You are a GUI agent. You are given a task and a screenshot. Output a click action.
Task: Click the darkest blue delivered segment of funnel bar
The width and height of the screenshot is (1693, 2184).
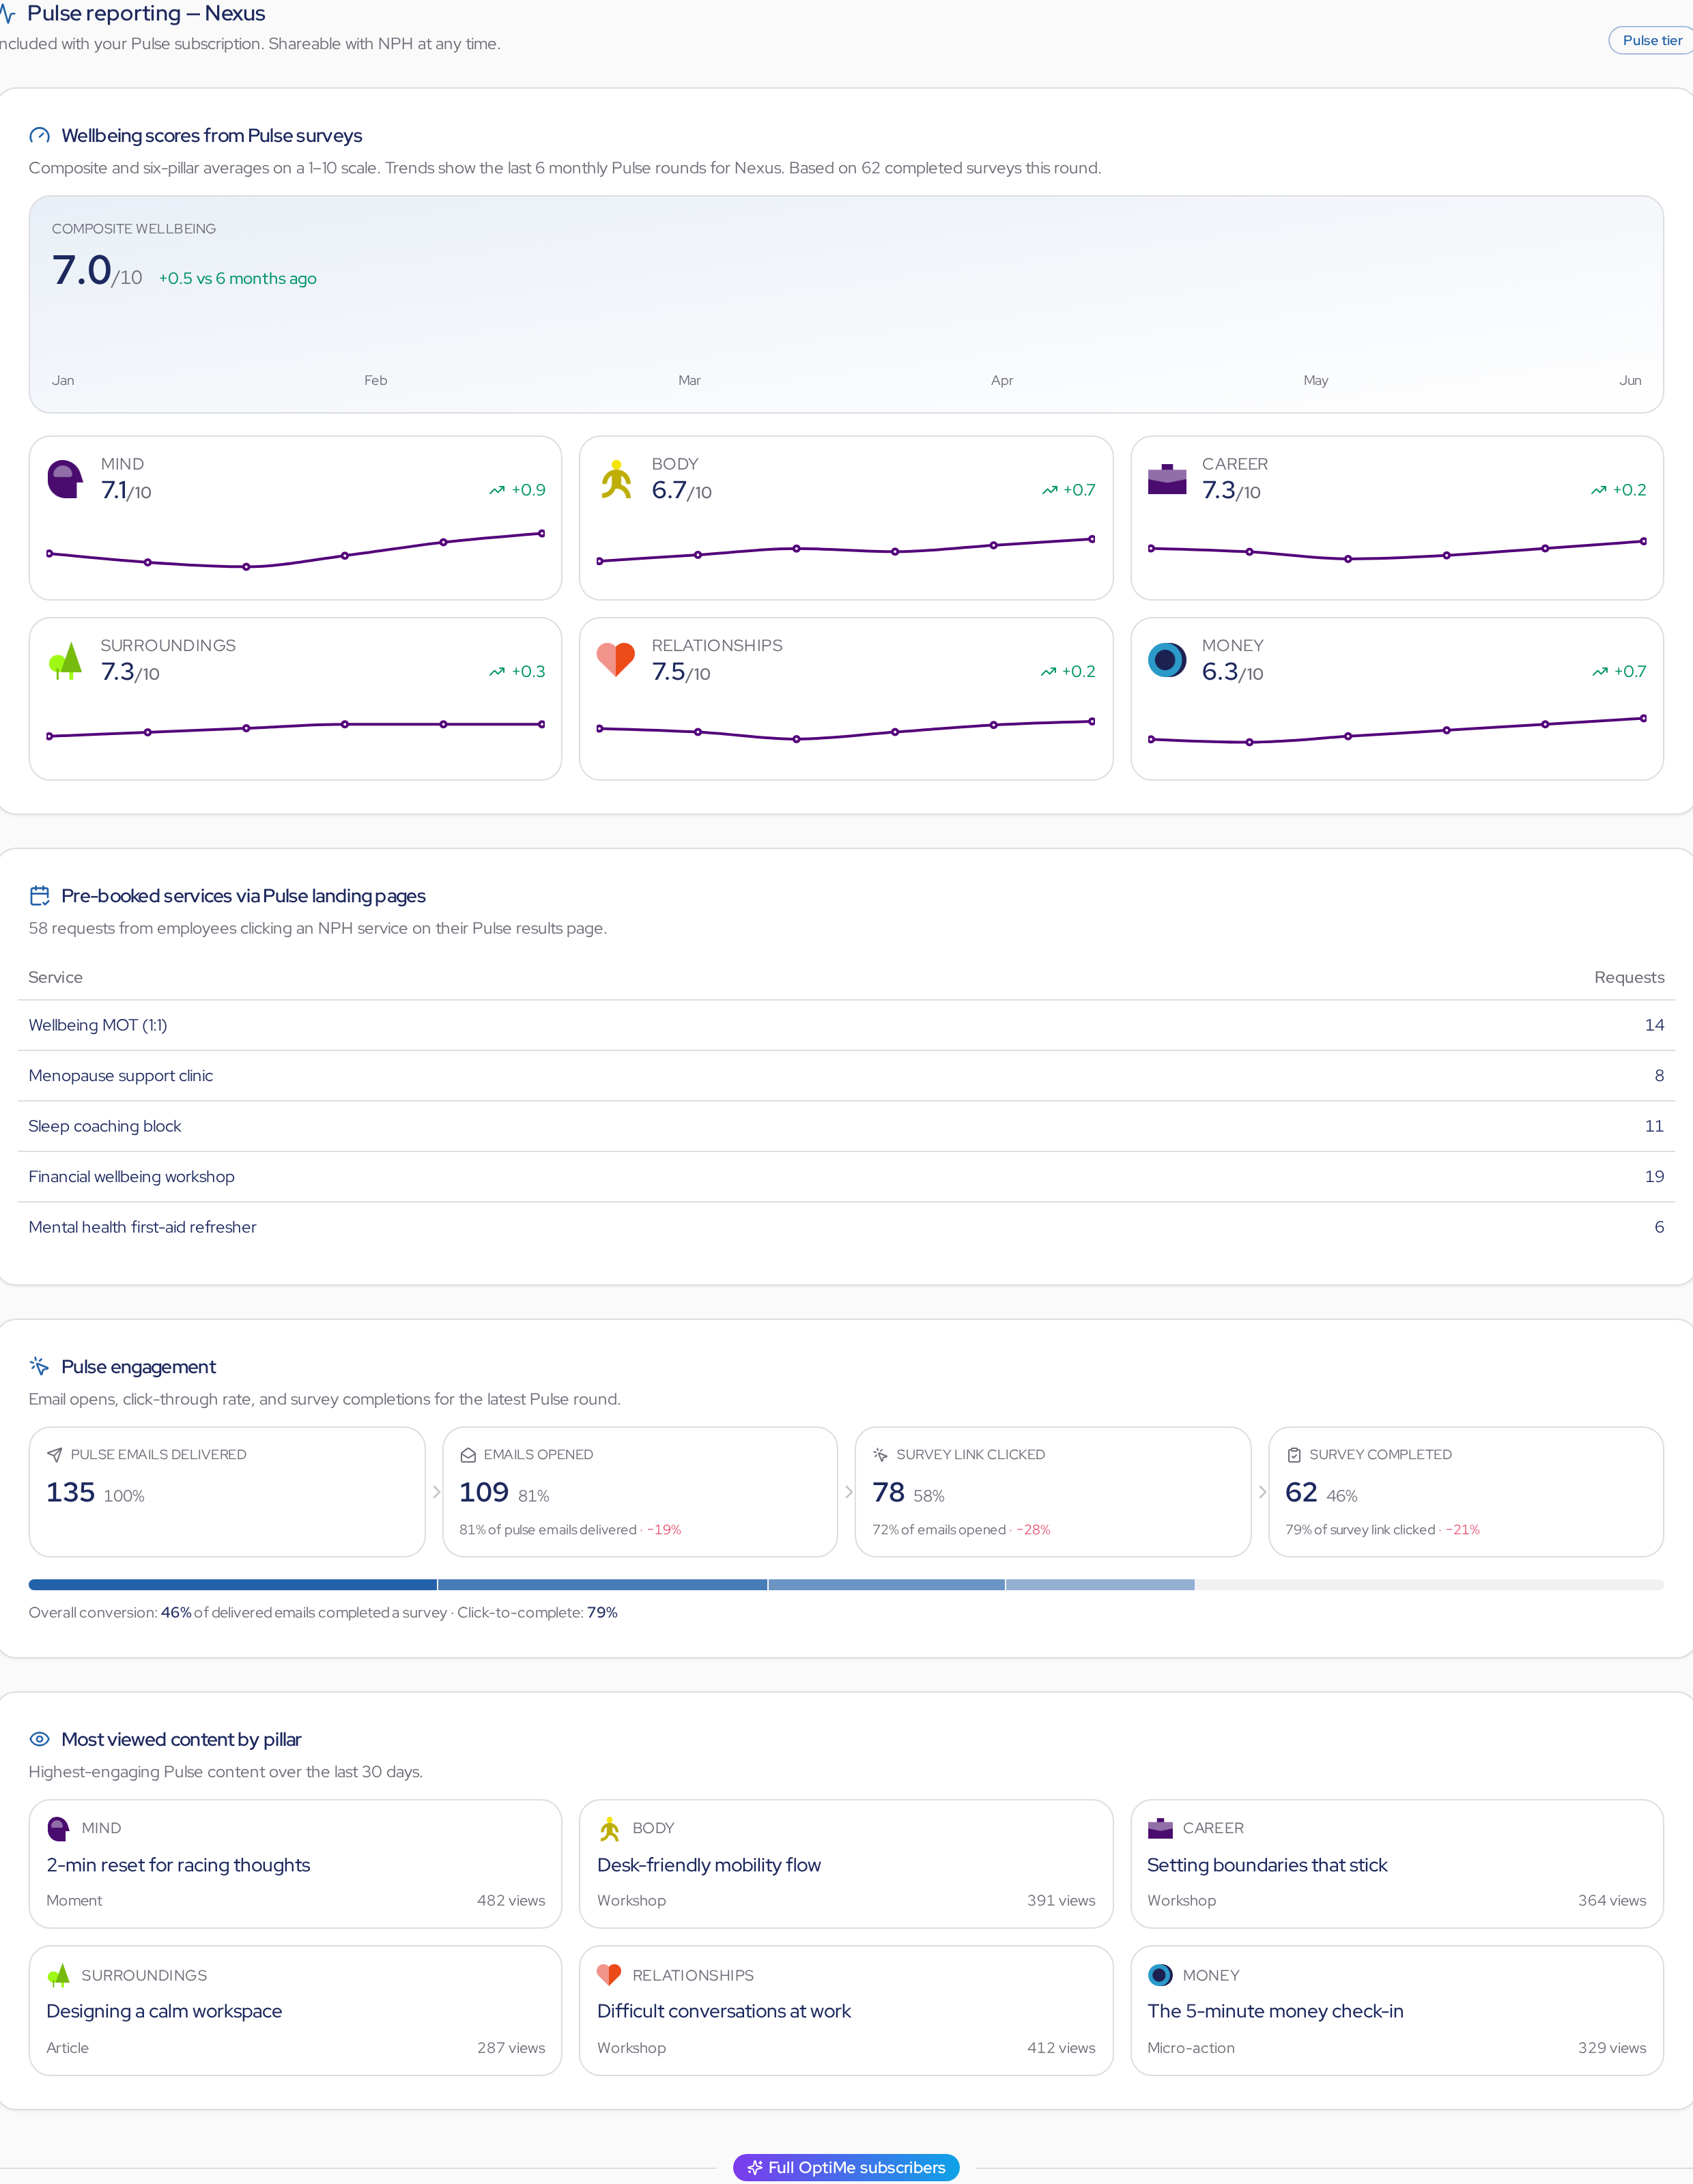pos(233,1585)
